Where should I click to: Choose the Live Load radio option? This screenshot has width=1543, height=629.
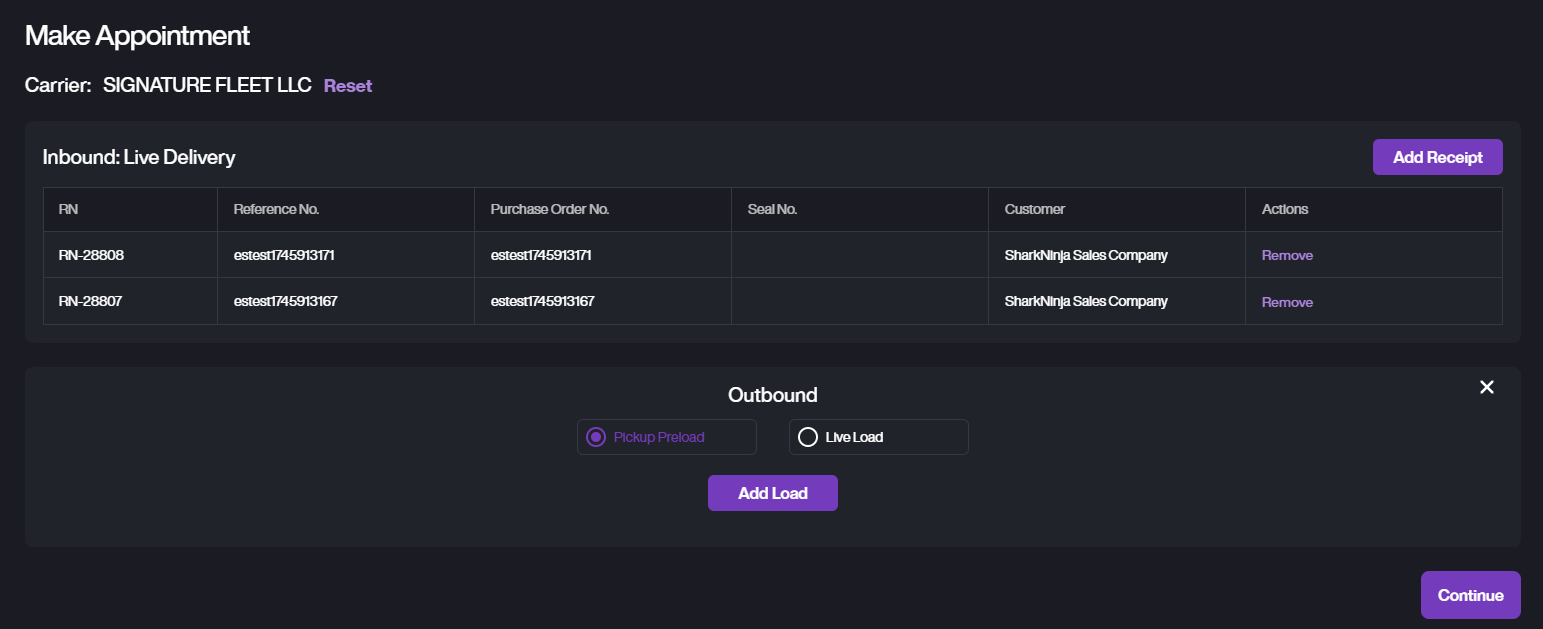[x=808, y=437]
